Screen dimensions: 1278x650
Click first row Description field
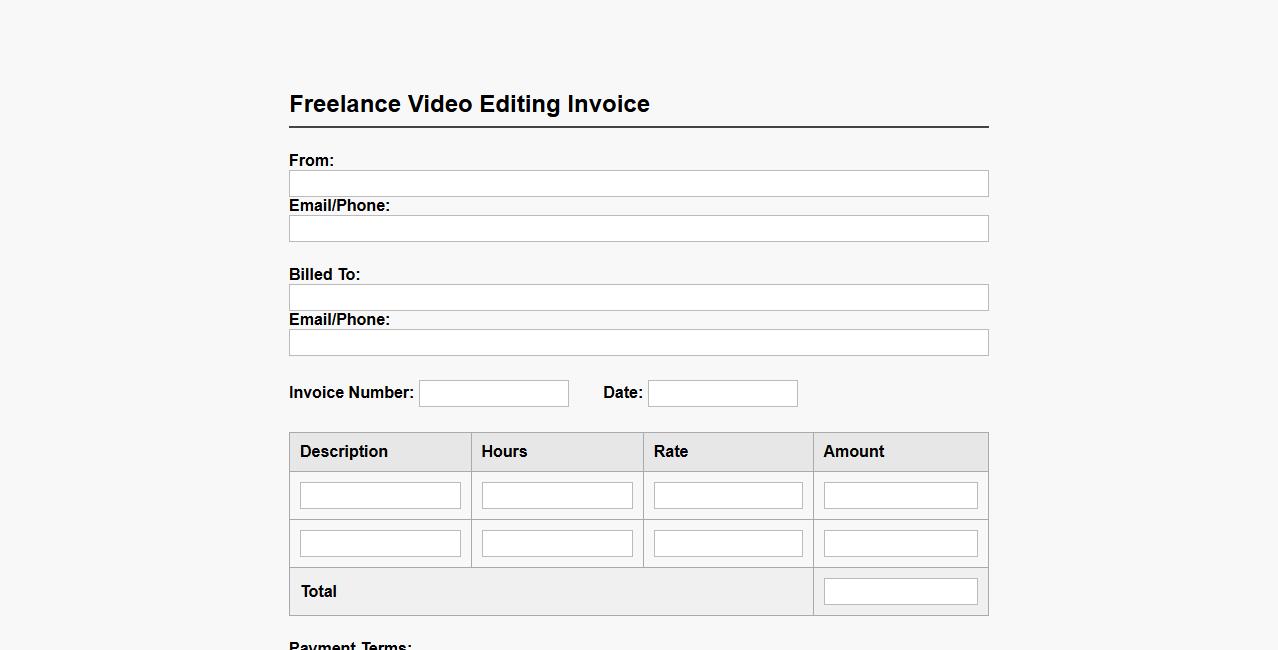[380, 495]
